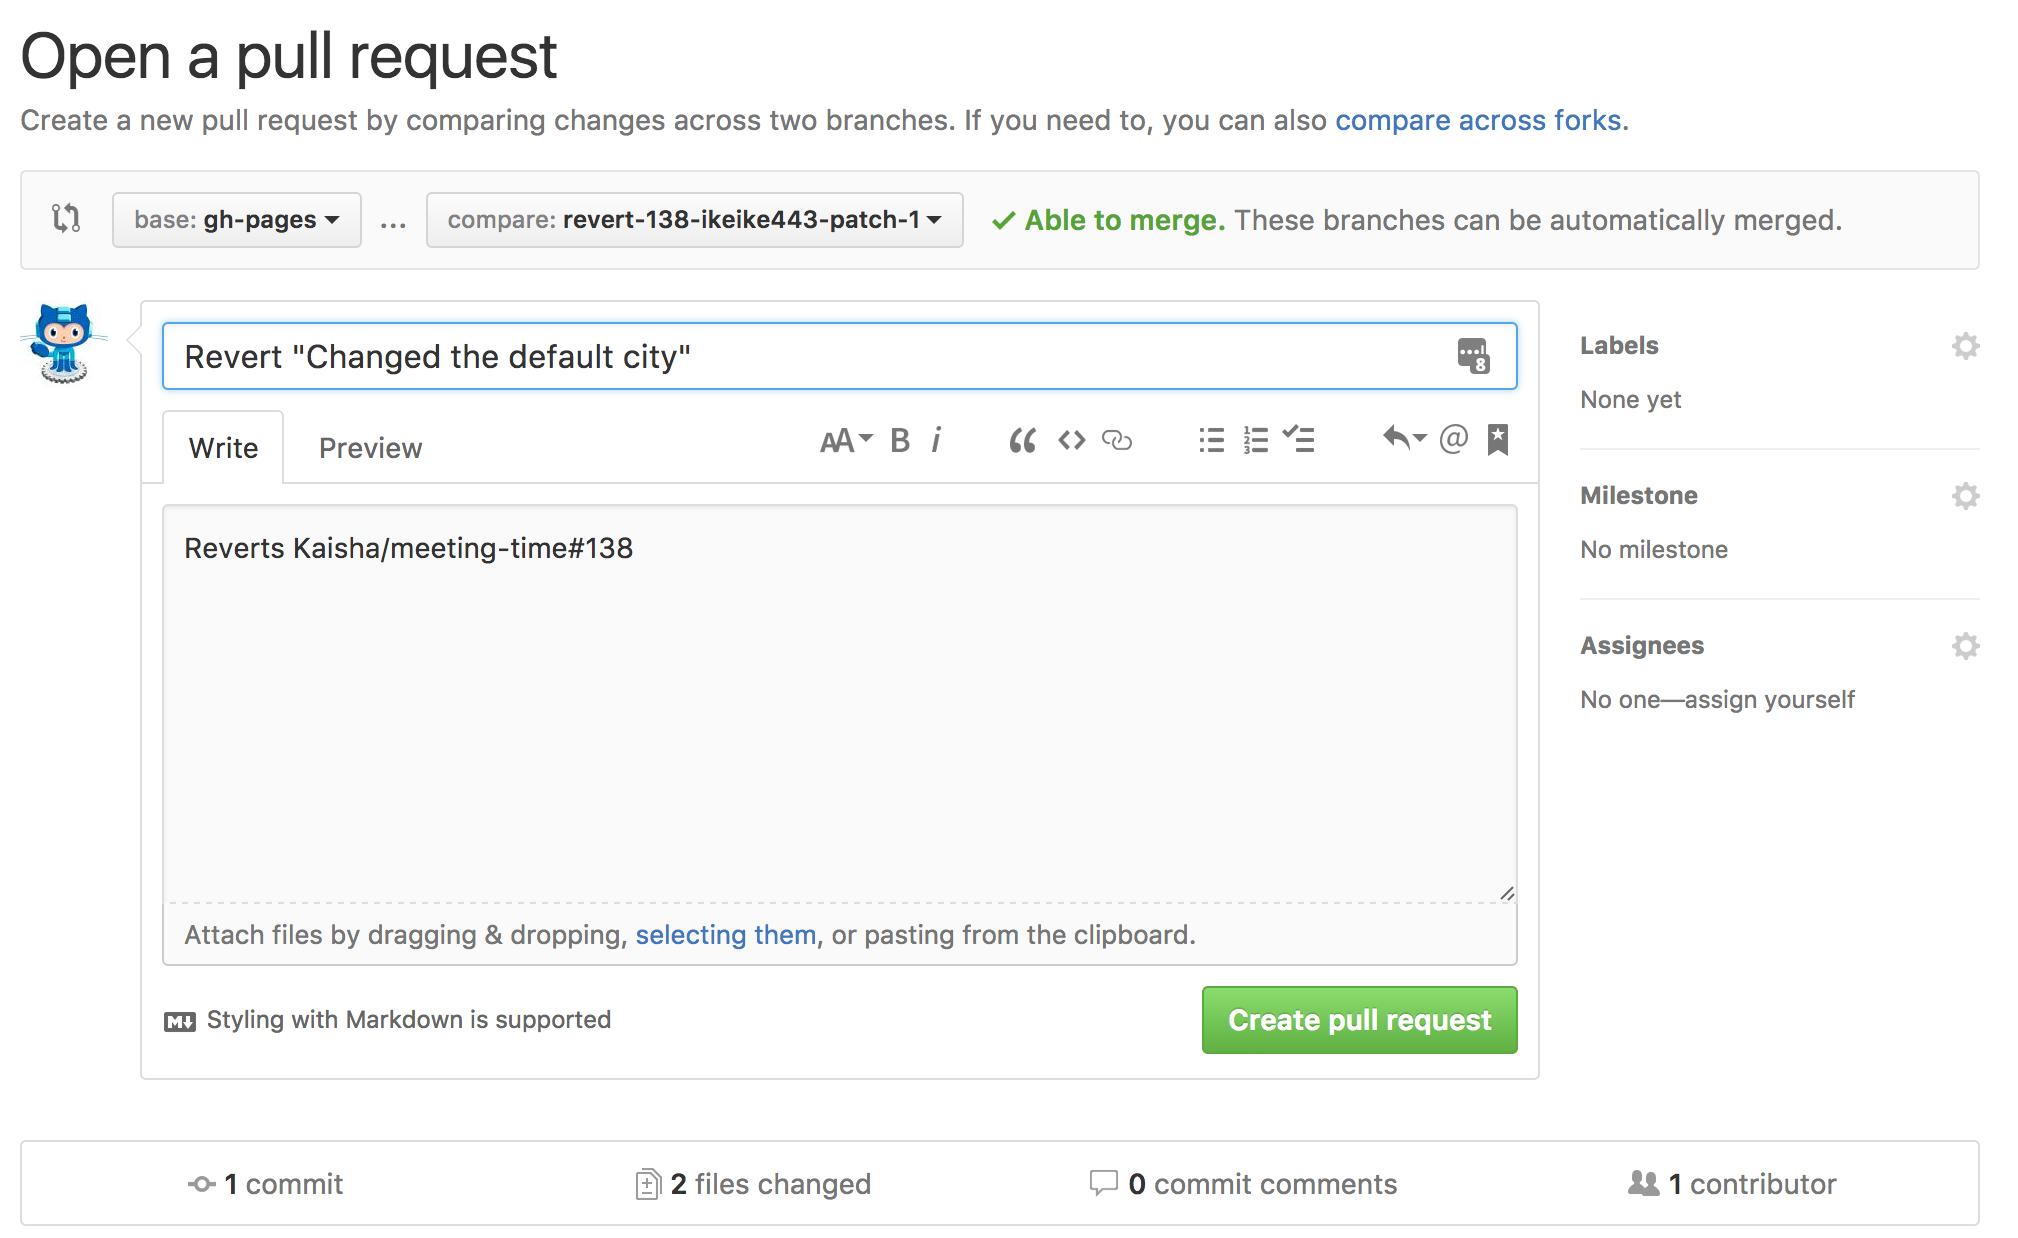Insert code with the code brackets icon
2018x1238 pixels.
(1071, 440)
